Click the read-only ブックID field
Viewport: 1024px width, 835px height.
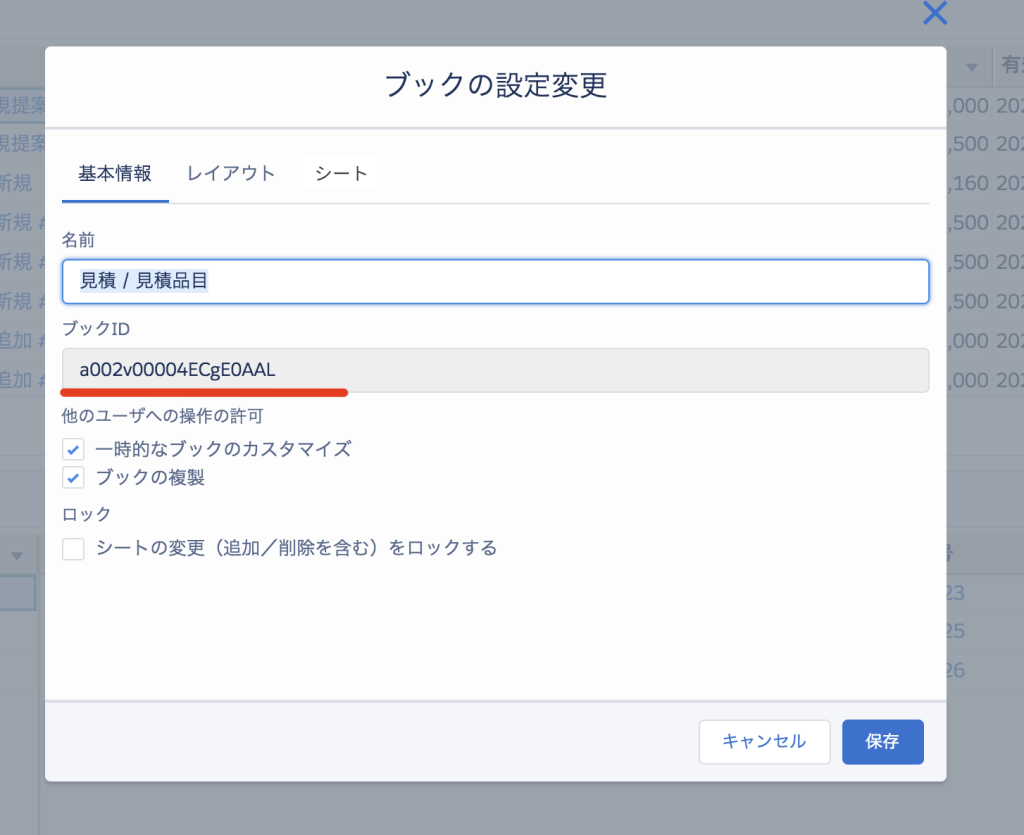tap(495, 370)
